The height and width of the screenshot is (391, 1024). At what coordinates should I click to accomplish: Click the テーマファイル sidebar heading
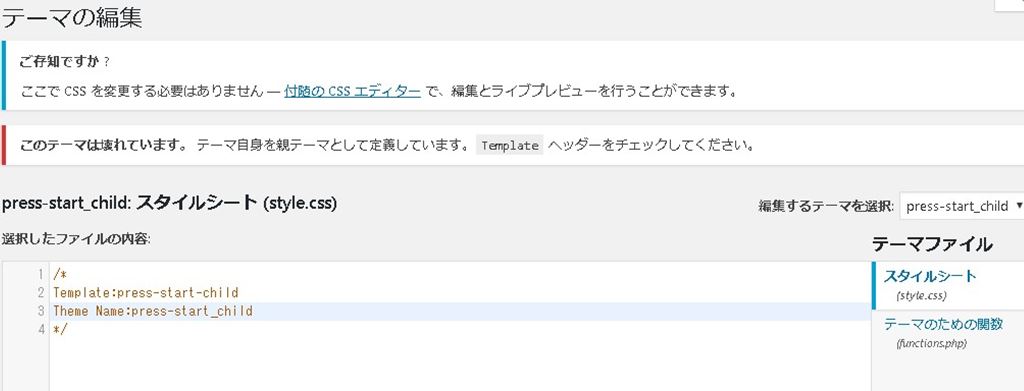pos(932,244)
